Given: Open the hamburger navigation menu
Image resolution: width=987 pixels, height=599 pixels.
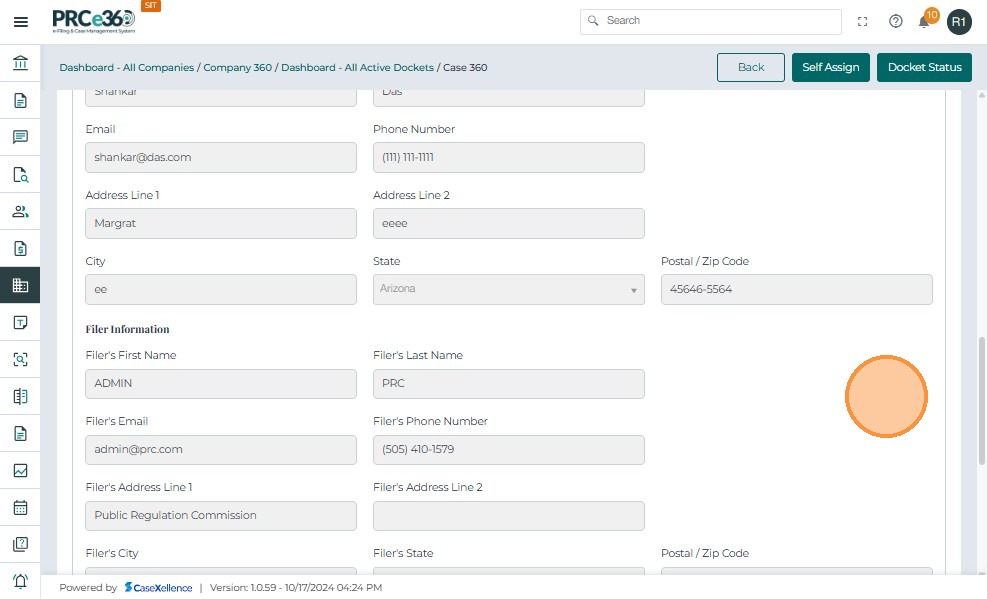Looking at the screenshot, I should coord(20,22).
